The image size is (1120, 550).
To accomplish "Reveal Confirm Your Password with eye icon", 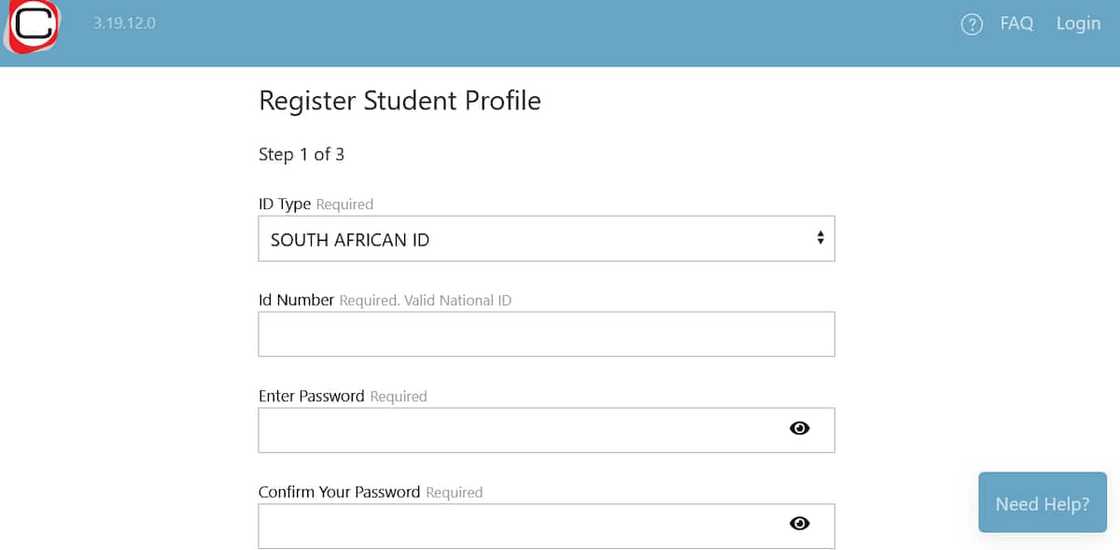I will 799,523.
